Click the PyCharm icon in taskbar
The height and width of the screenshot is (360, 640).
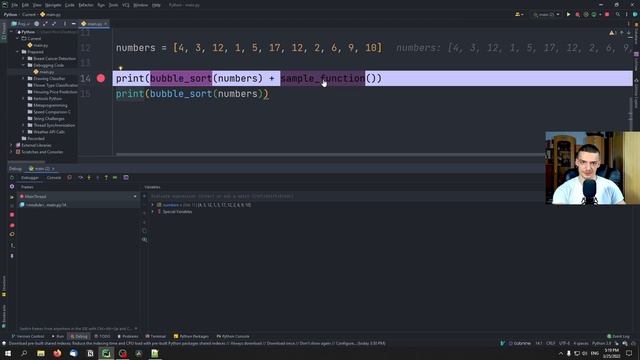pos(106,353)
